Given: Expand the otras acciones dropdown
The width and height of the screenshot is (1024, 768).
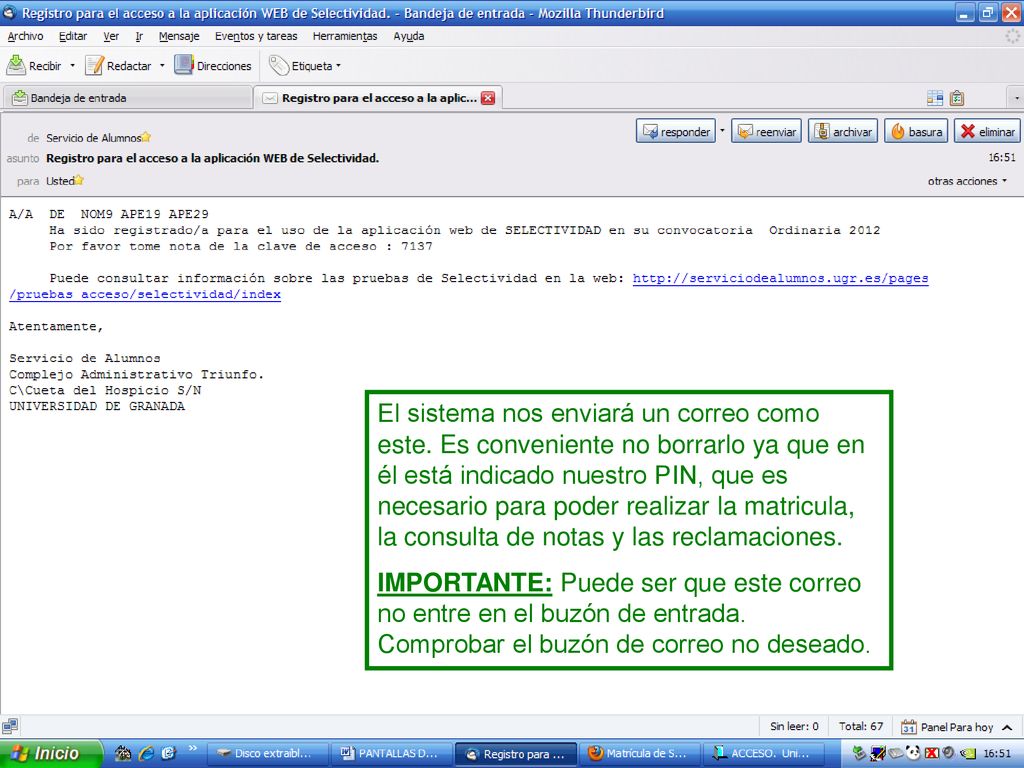Looking at the screenshot, I should point(967,181).
